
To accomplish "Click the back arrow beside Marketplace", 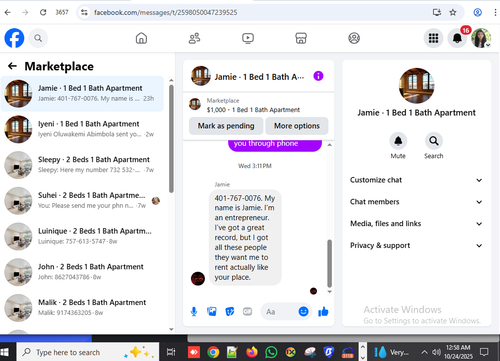I will [12, 66].
